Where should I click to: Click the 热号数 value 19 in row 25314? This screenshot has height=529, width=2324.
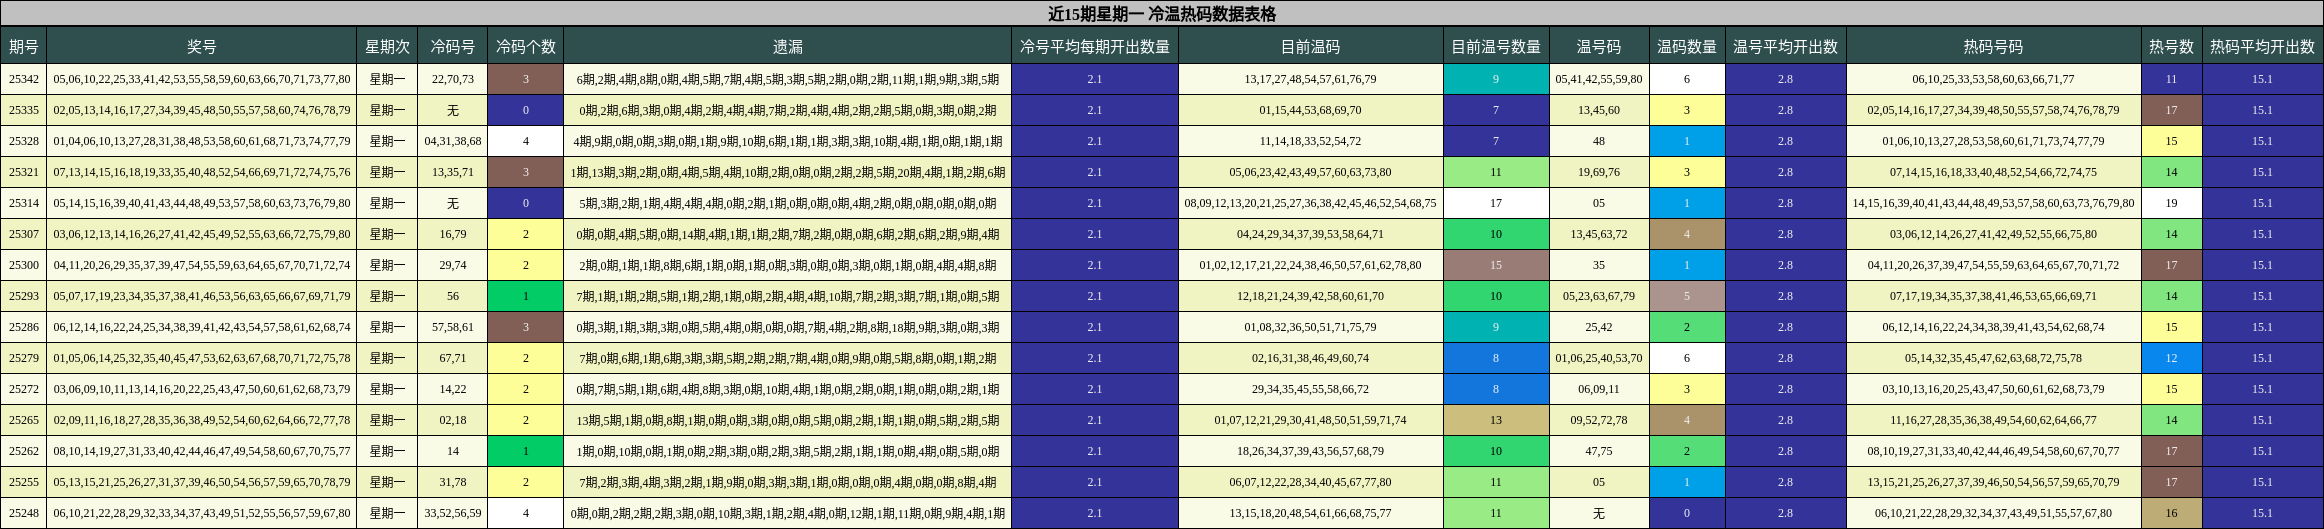(x=2172, y=203)
